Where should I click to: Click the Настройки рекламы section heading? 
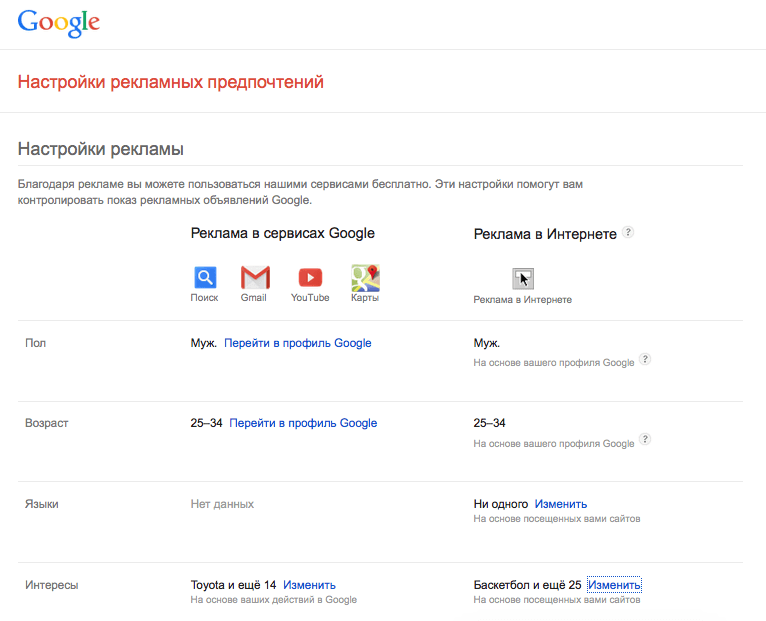click(101, 150)
